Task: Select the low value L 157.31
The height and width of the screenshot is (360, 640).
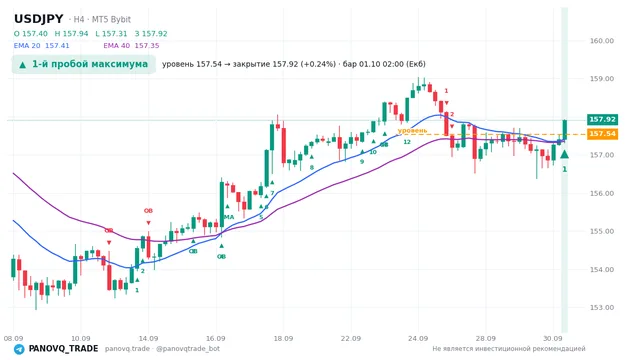Action: click(x=111, y=33)
